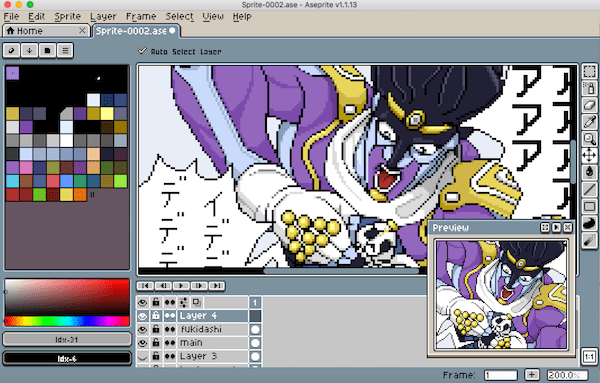
Task: Select Layer 3 in timeline
Action: 198,356
